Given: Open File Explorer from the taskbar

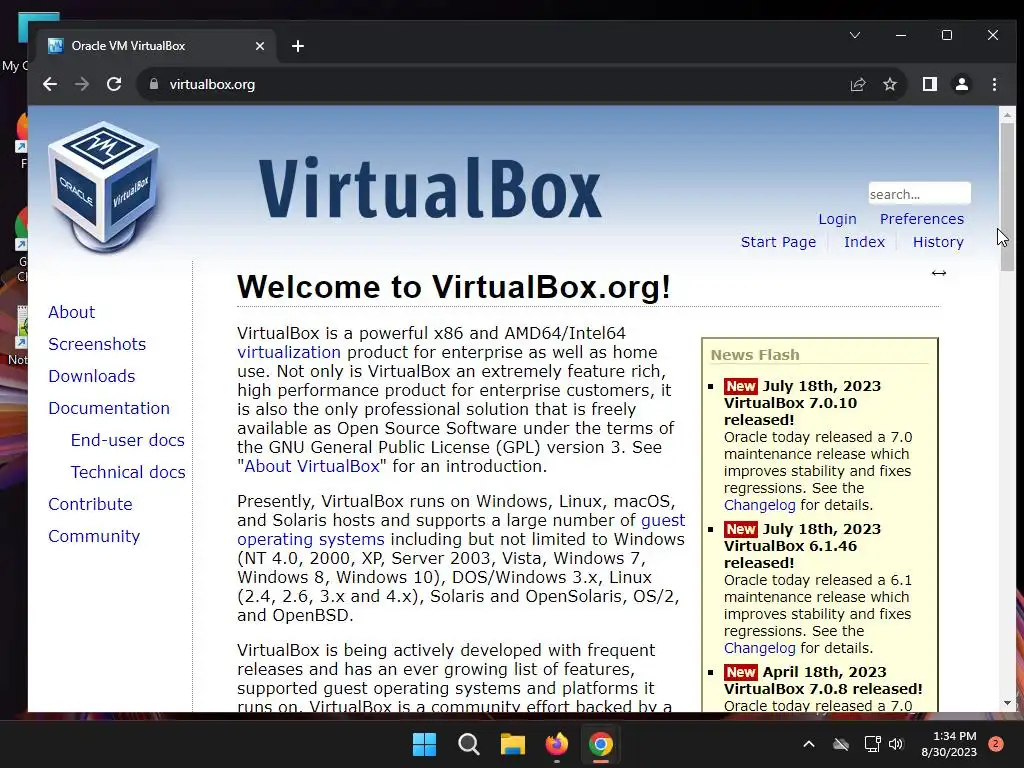Looking at the screenshot, I should click(513, 744).
